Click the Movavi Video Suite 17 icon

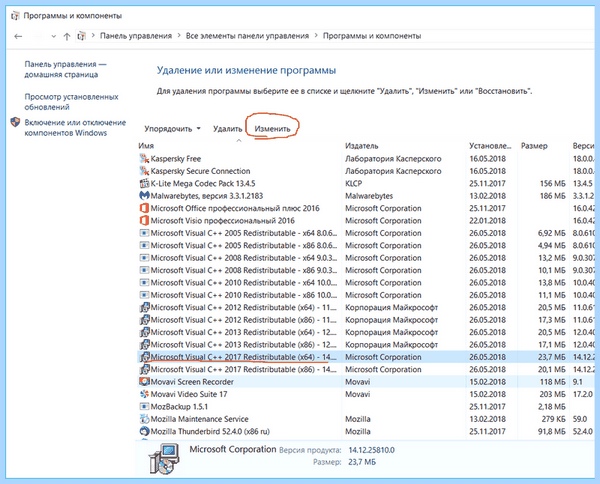144,394
